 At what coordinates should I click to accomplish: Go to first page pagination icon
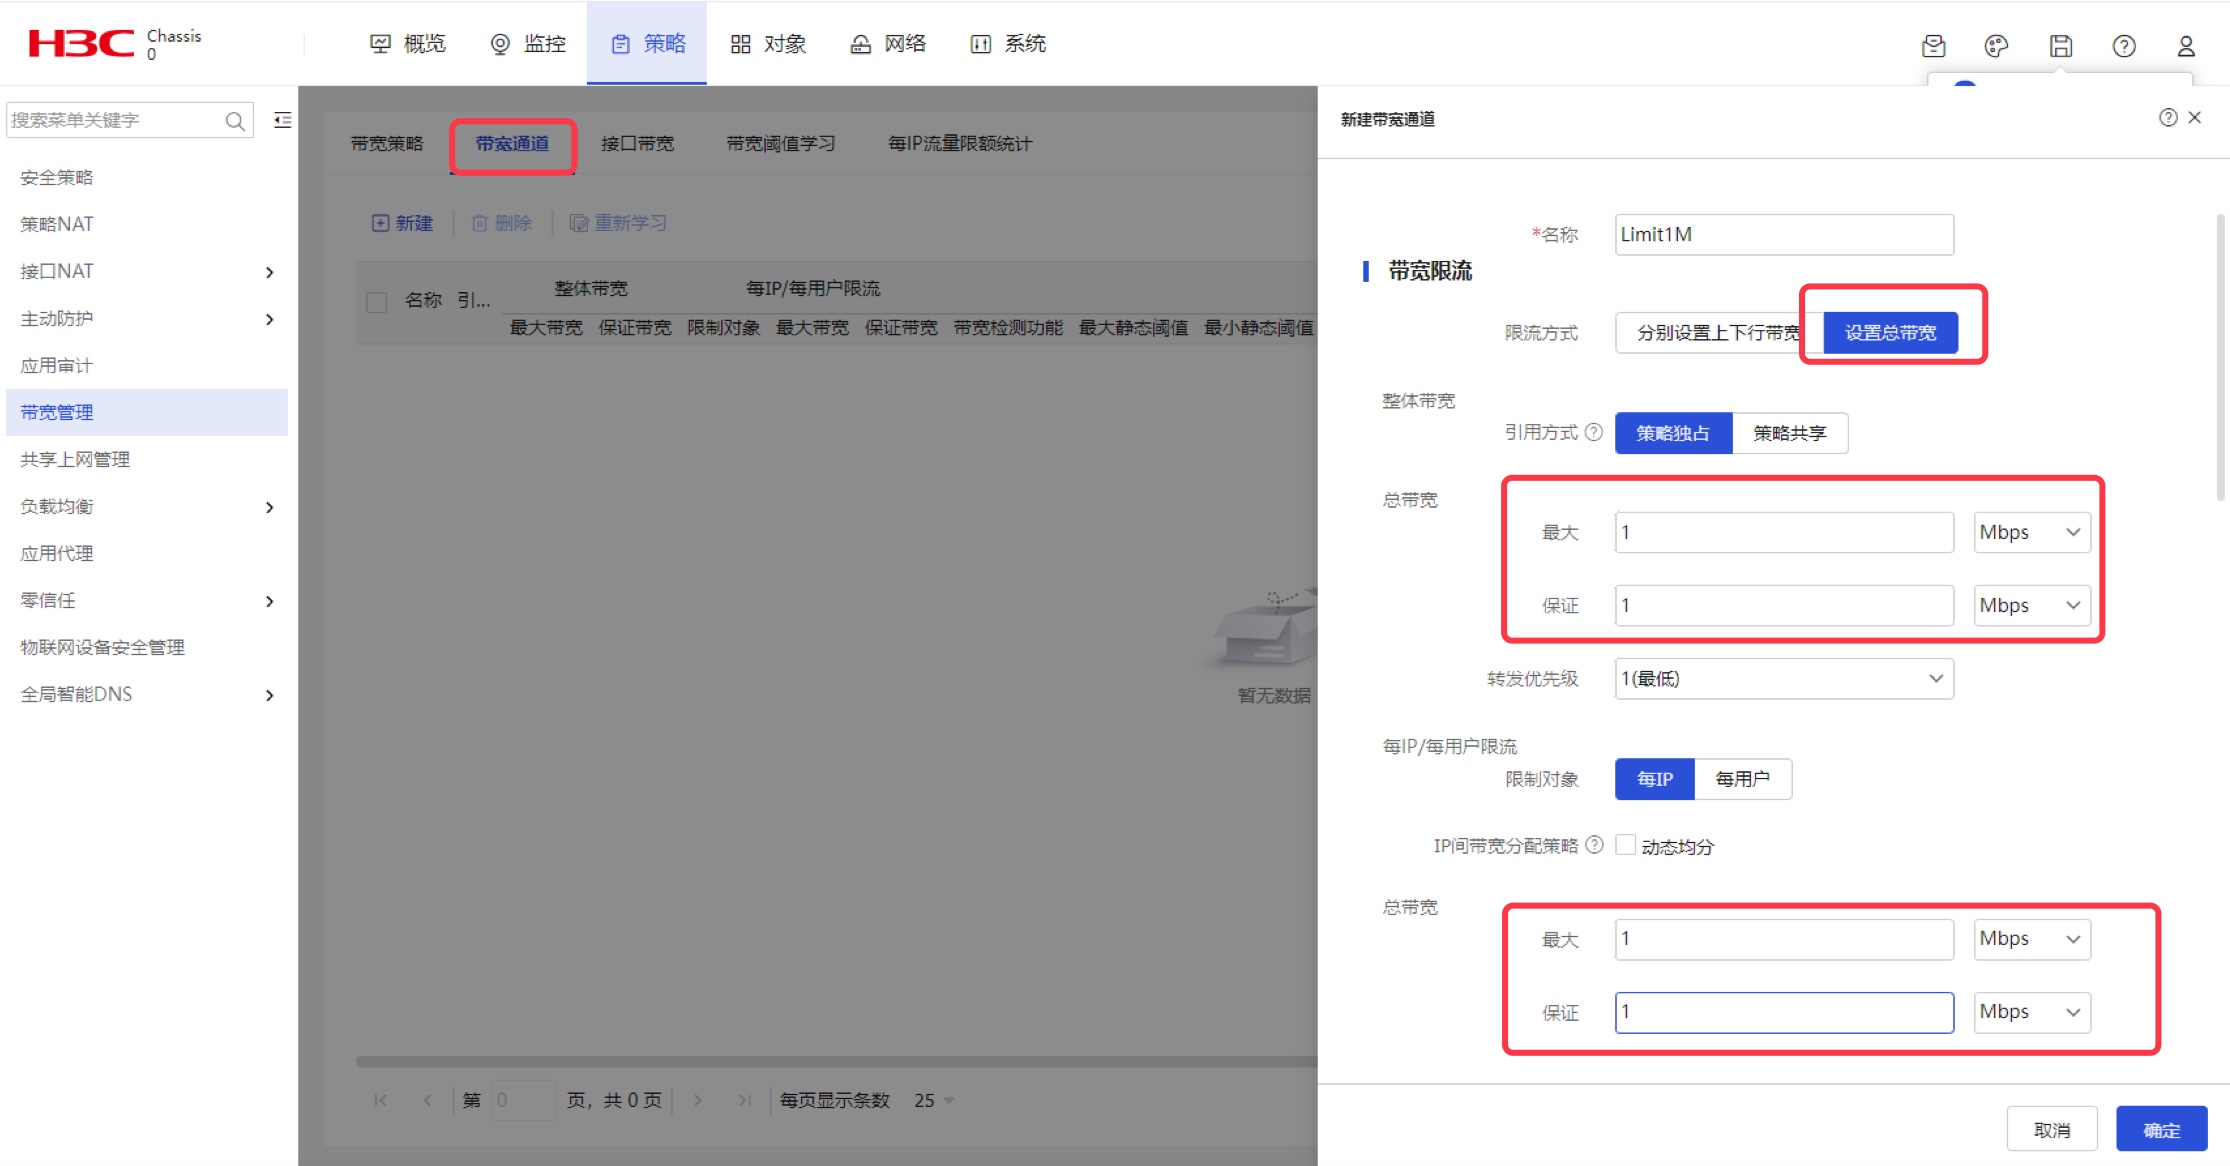380,1100
